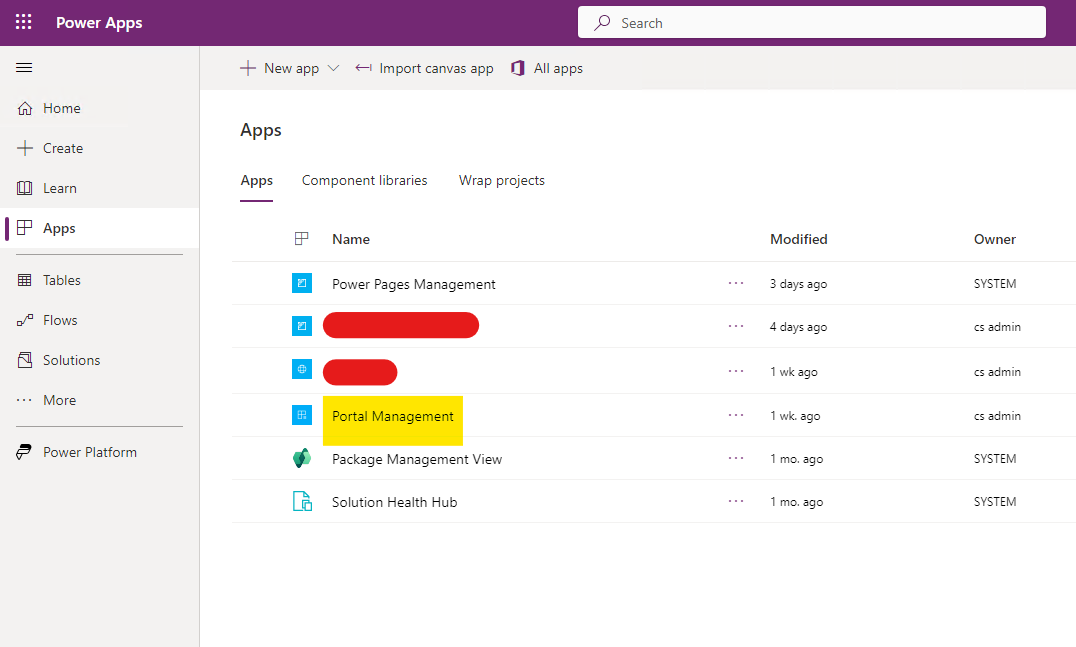Click '1 wk. ago' in Portal Management row
The width and height of the screenshot is (1076, 647).
795,416
